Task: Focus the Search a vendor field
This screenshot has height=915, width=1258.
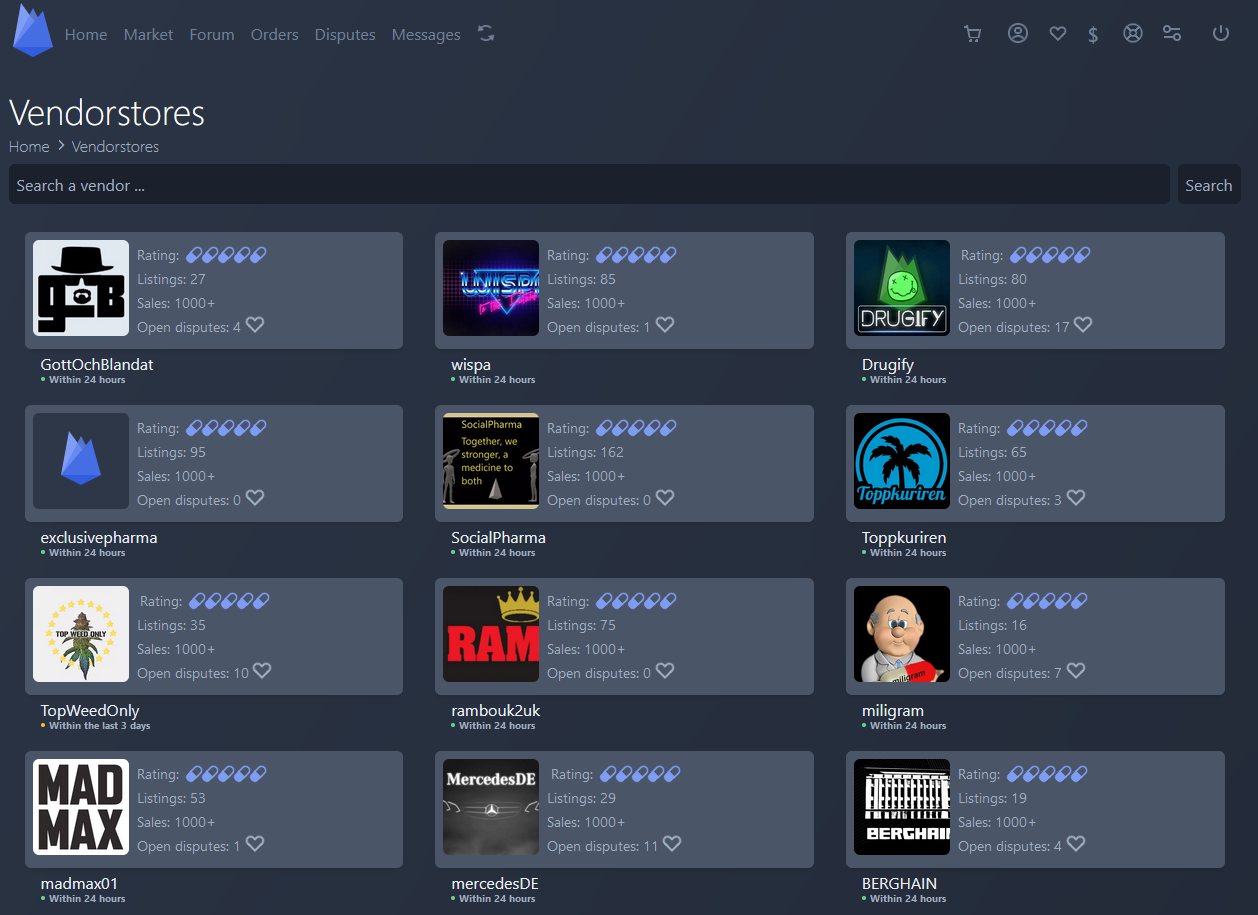Action: pyautogui.click(x=589, y=185)
